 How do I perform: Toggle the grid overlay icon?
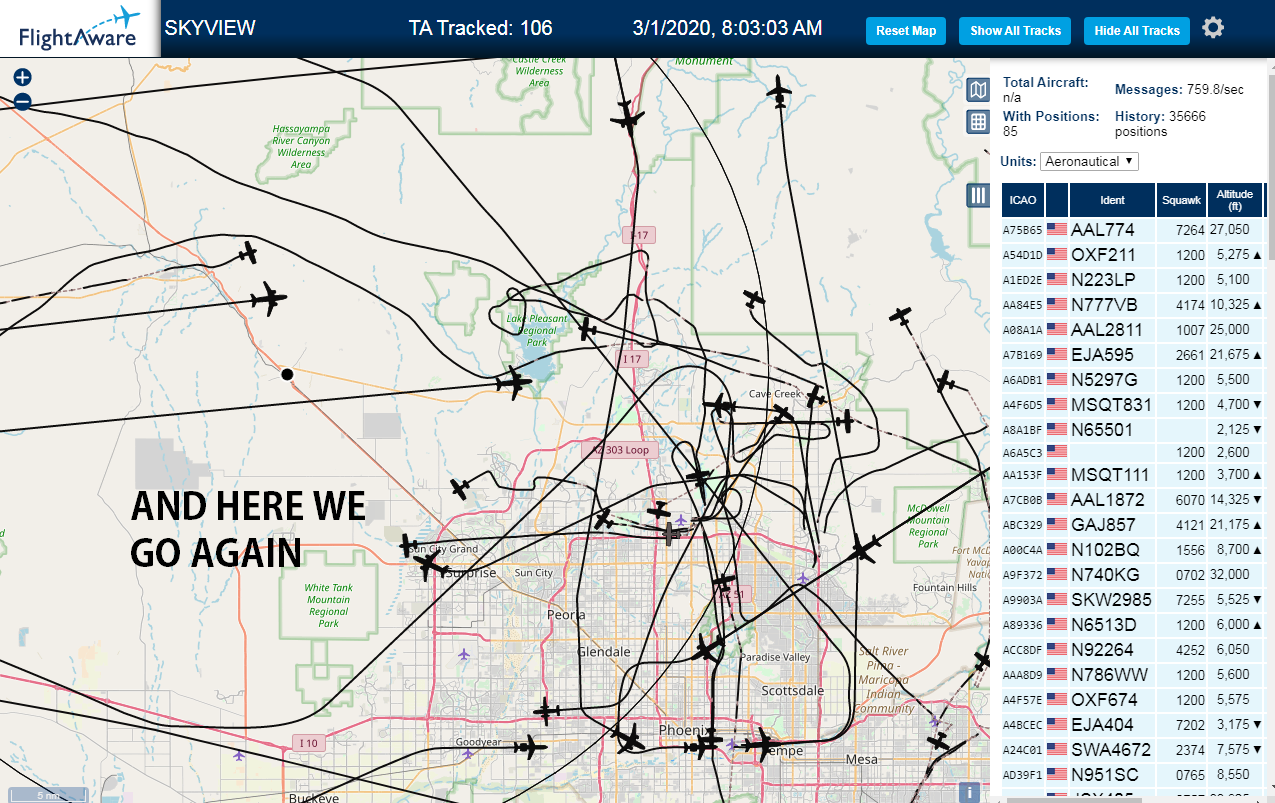(x=978, y=122)
